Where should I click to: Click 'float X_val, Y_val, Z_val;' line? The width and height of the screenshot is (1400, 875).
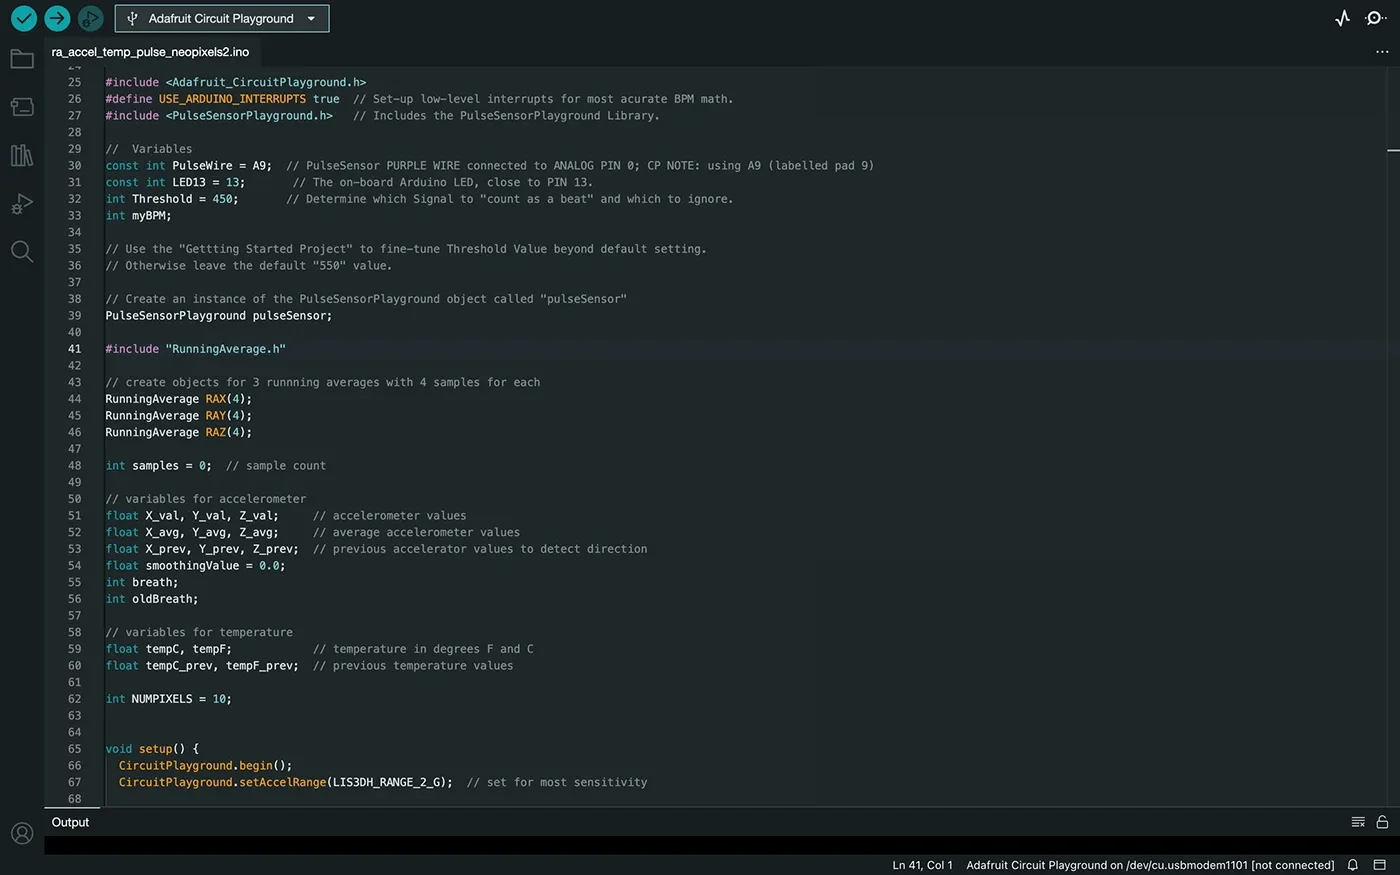(x=192, y=516)
